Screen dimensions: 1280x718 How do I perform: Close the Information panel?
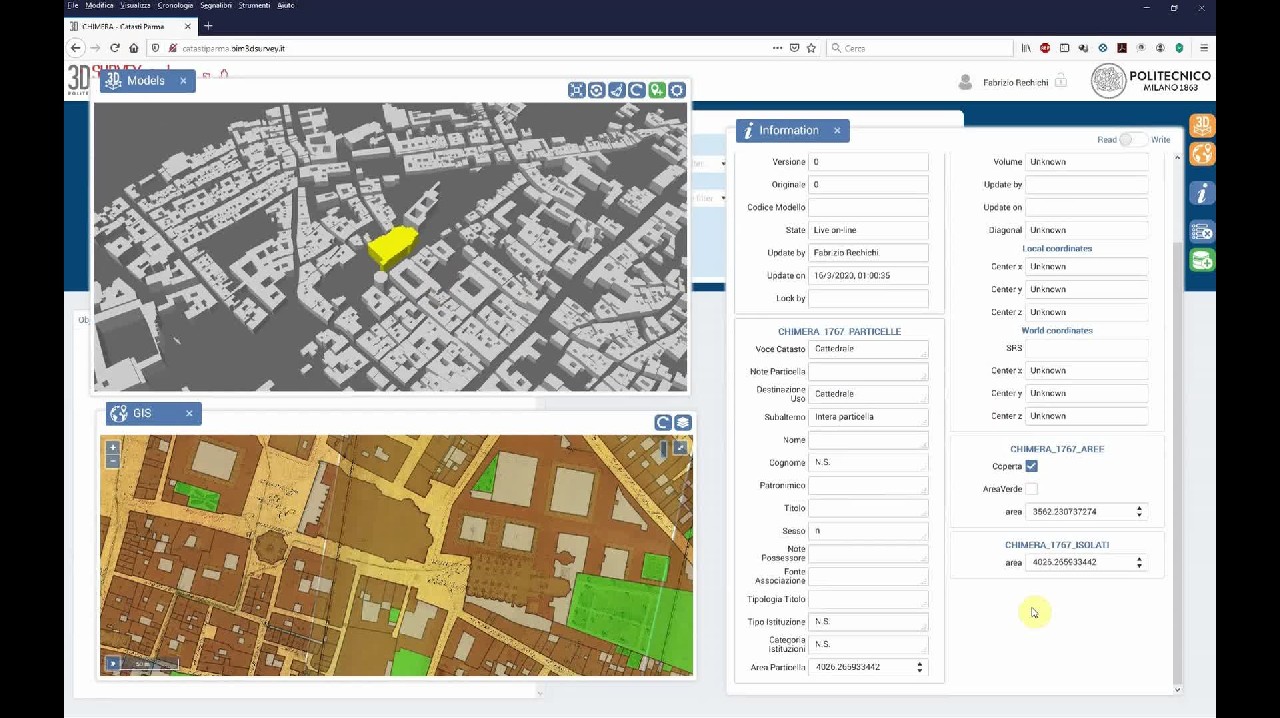837,131
